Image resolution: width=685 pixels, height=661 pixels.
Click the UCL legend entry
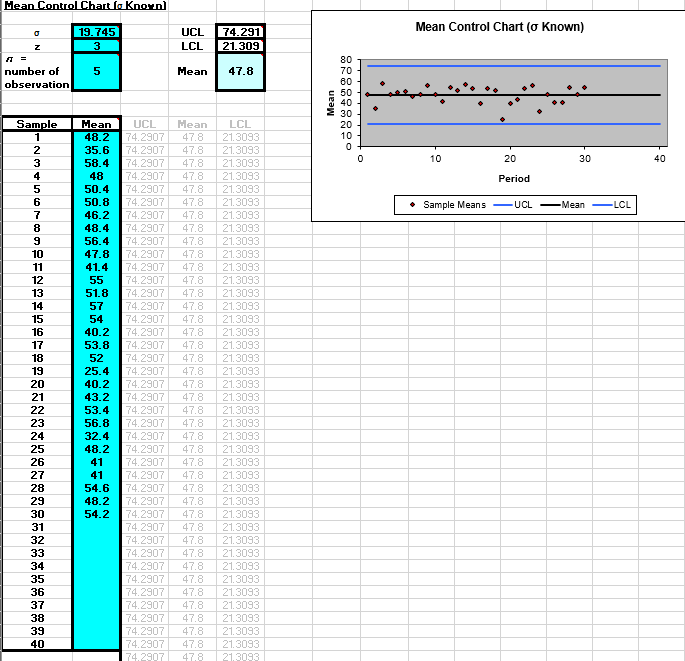point(513,204)
